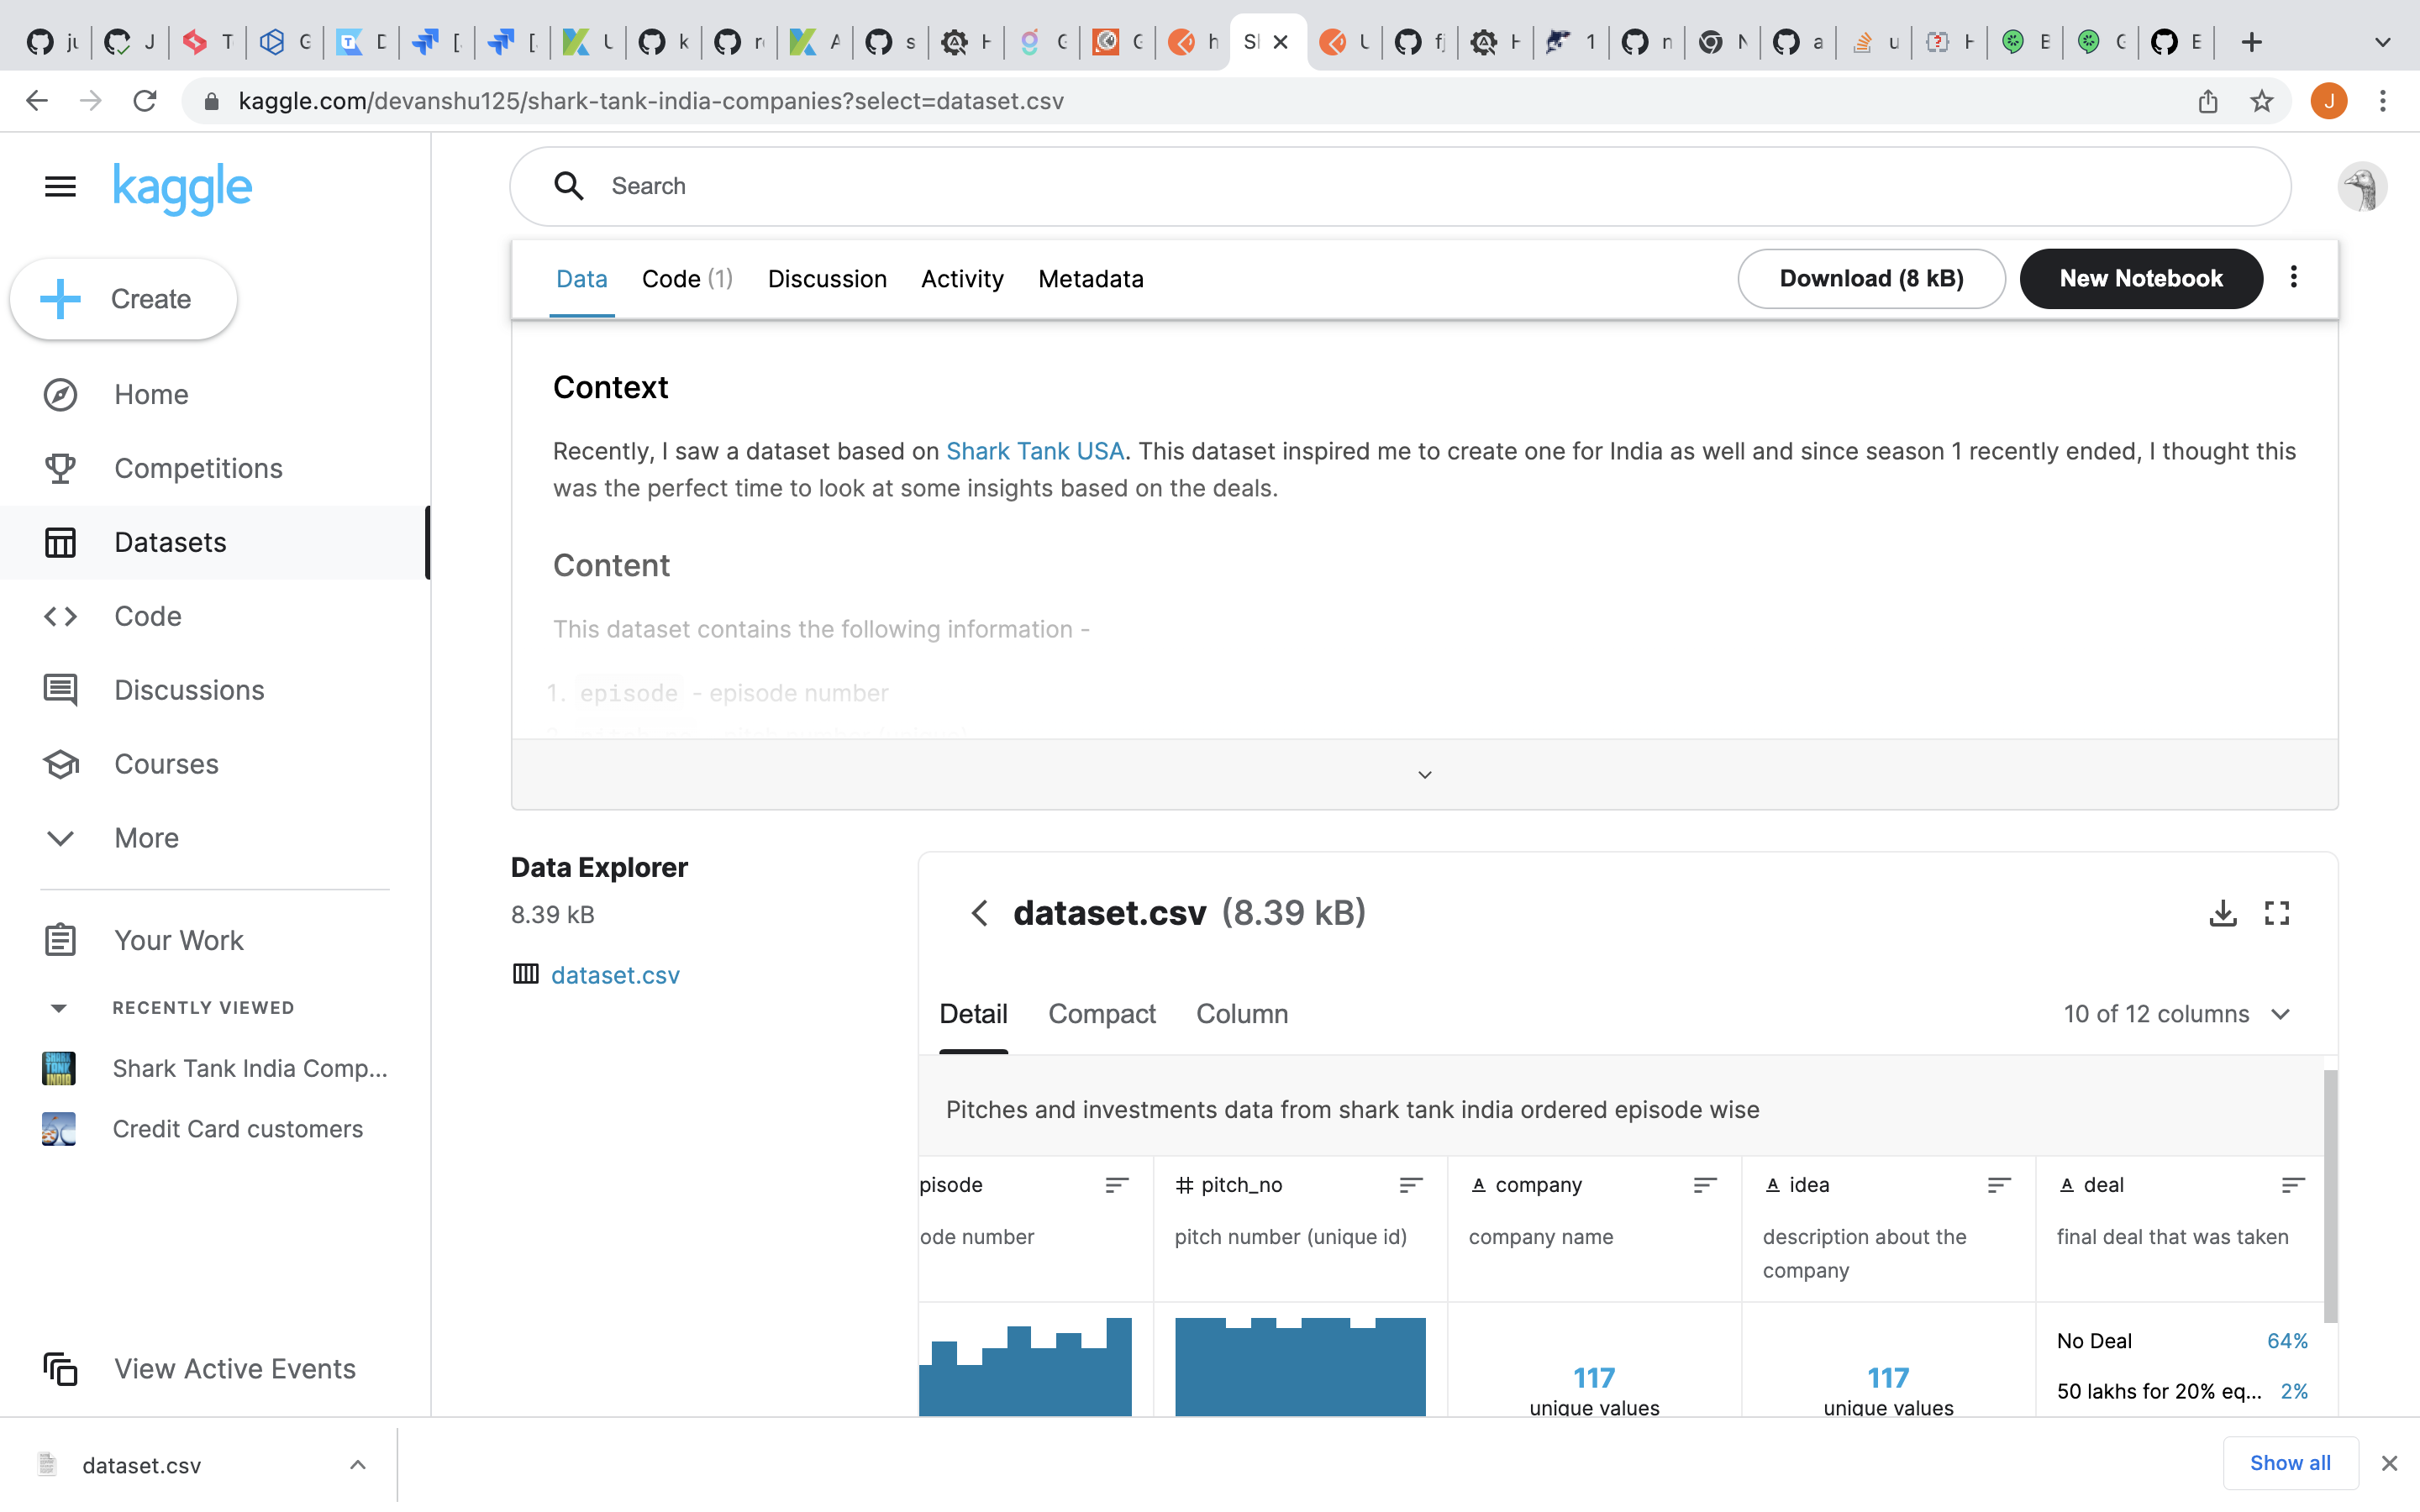Close the downloads bar
This screenshot has width=2420, height=1512.
(2389, 1463)
